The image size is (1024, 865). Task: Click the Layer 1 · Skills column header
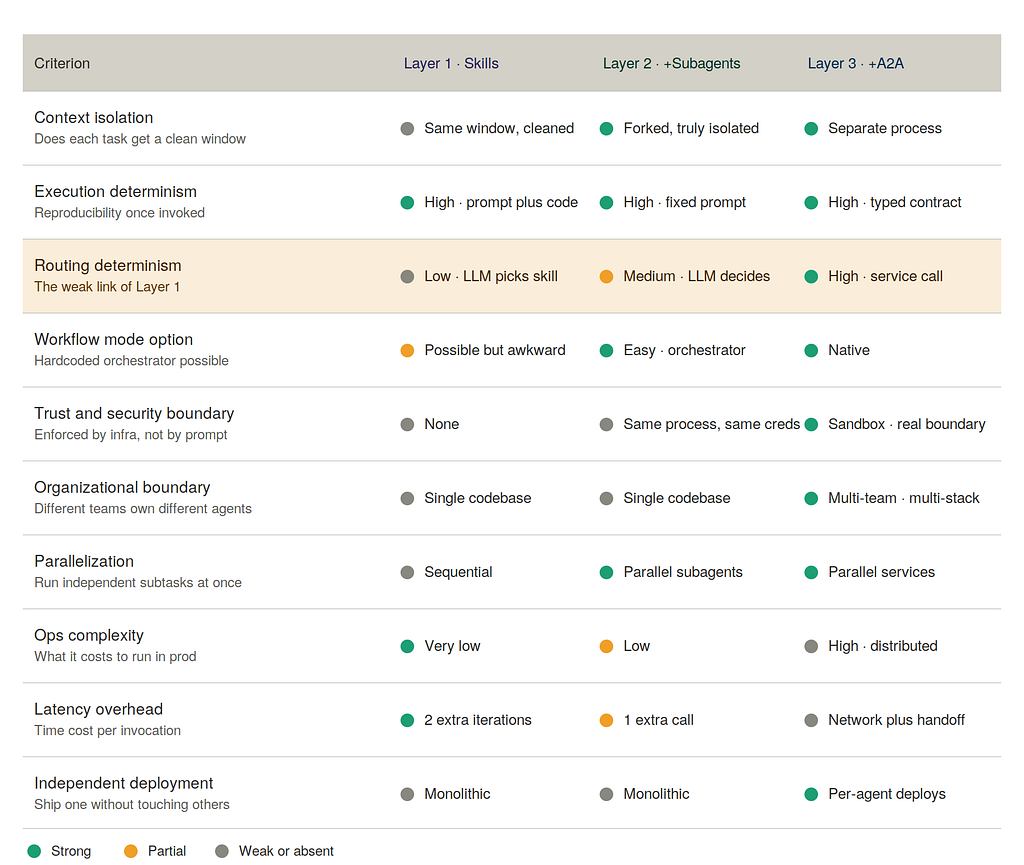(x=451, y=63)
